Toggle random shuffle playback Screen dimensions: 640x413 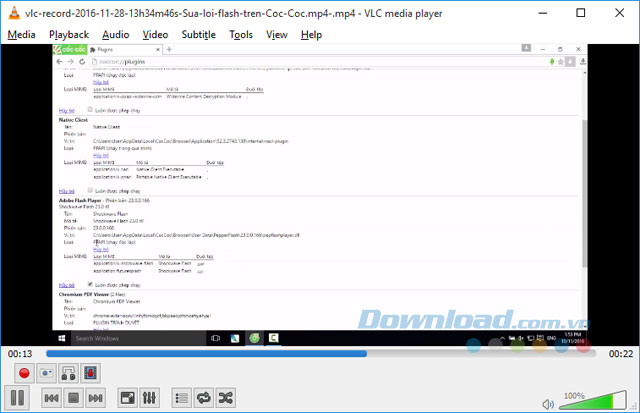(x=225, y=397)
